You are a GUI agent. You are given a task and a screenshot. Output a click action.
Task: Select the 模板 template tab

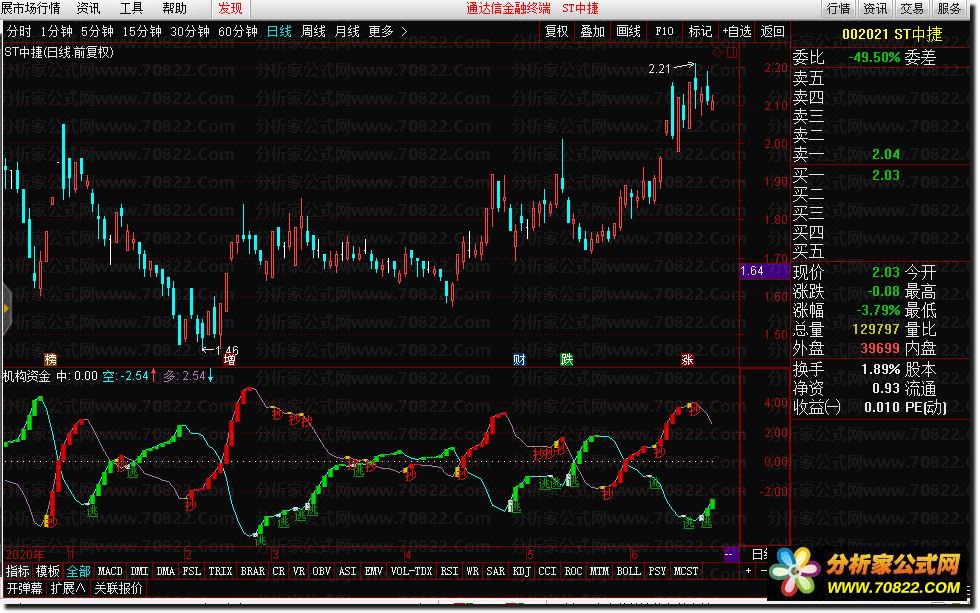(48, 571)
